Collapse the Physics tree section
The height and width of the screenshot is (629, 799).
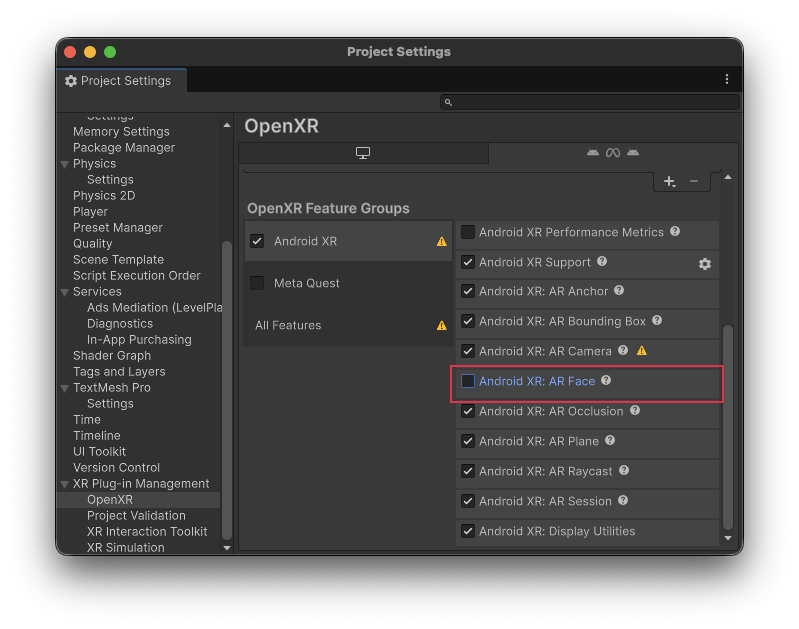pyautogui.click(x=64, y=164)
